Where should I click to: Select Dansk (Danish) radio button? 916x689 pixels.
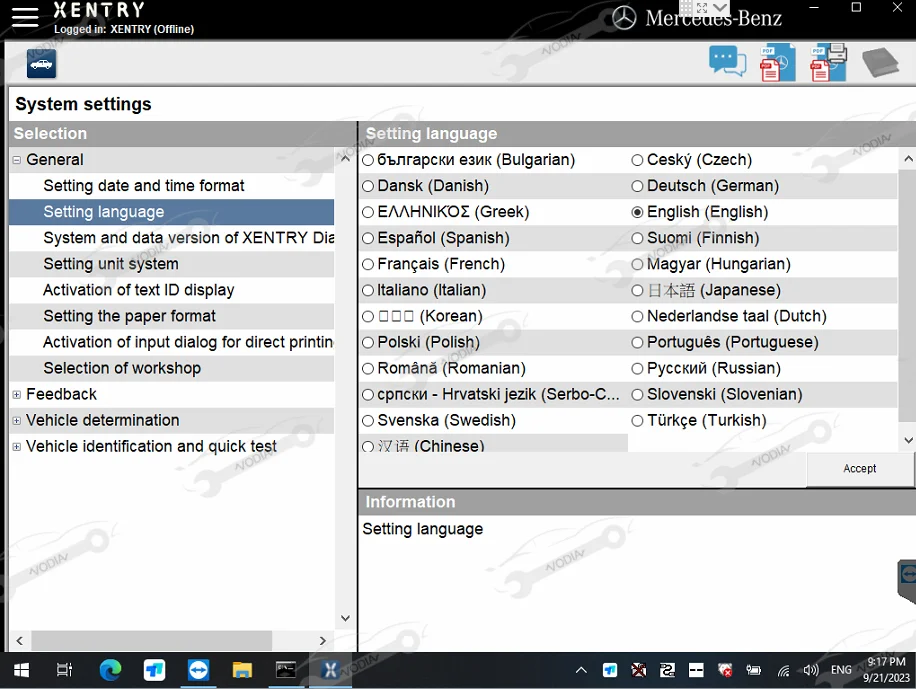(x=368, y=186)
